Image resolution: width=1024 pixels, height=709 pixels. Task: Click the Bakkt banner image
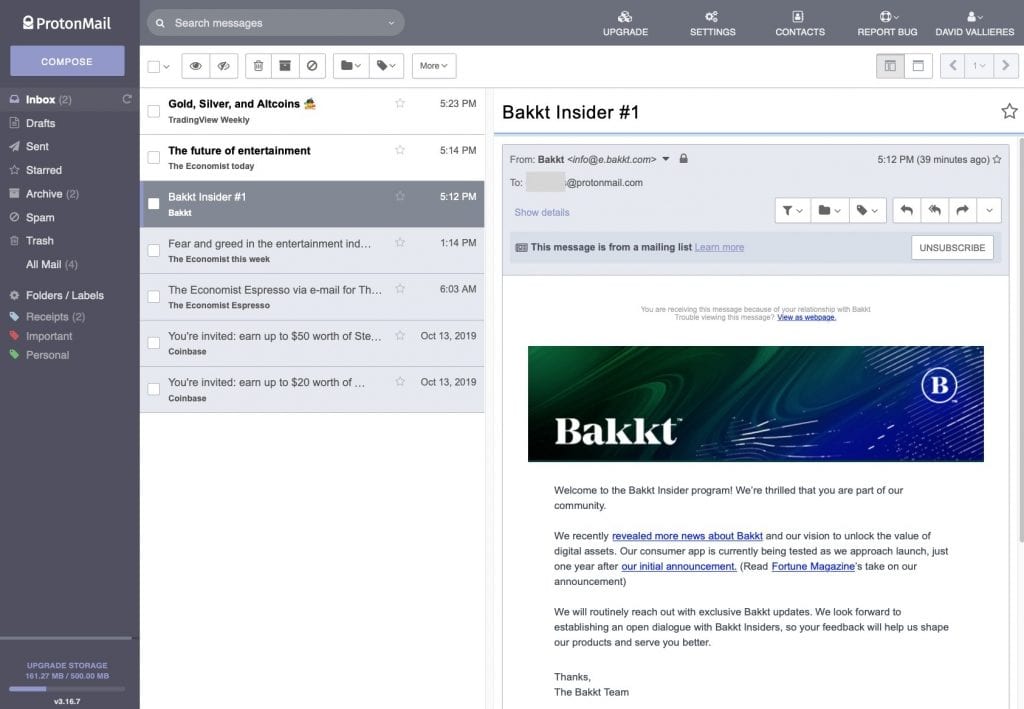pyautogui.click(x=756, y=403)
